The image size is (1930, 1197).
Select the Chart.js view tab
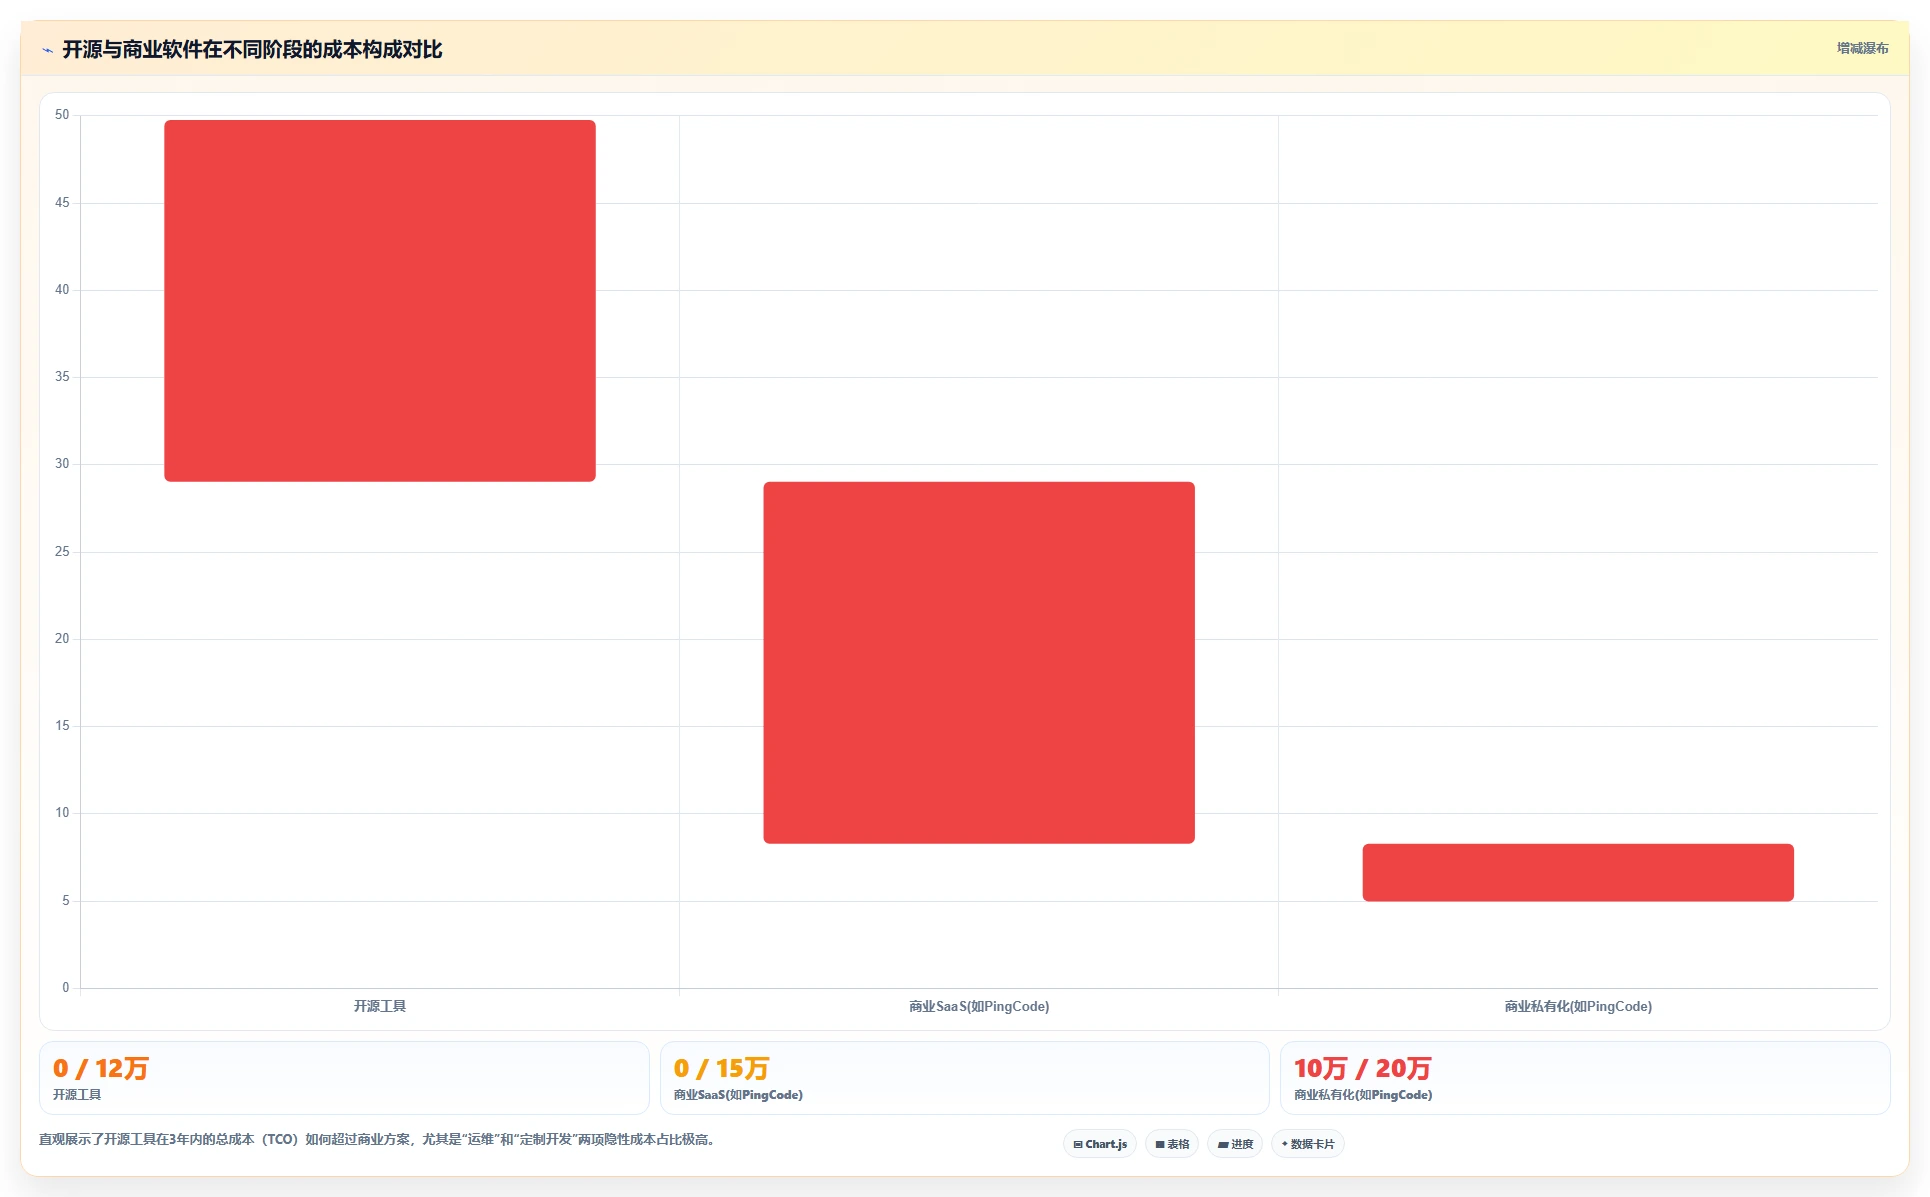point(1100,1144)
